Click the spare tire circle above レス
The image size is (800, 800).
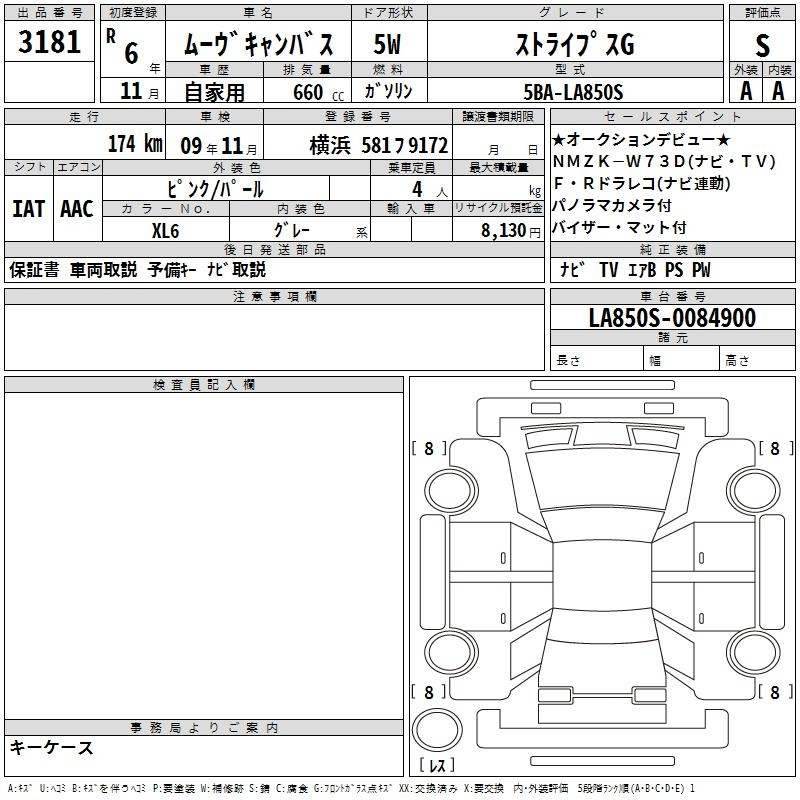point(437,729)
